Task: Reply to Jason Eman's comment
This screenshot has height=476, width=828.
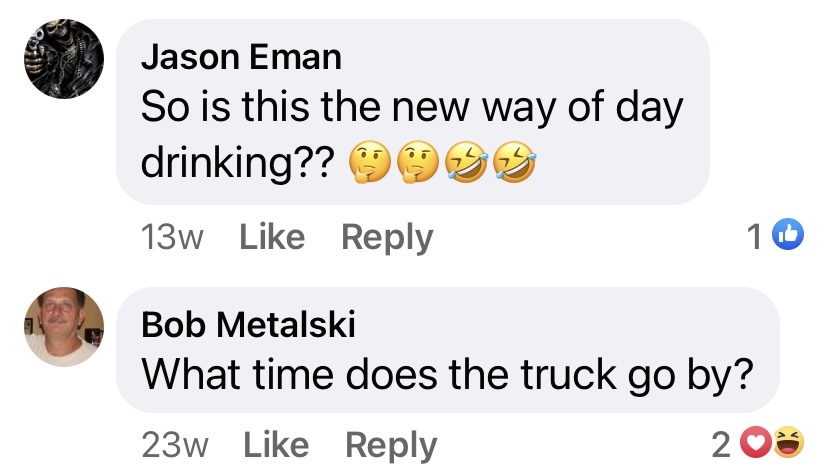Action: click(387, 237)
